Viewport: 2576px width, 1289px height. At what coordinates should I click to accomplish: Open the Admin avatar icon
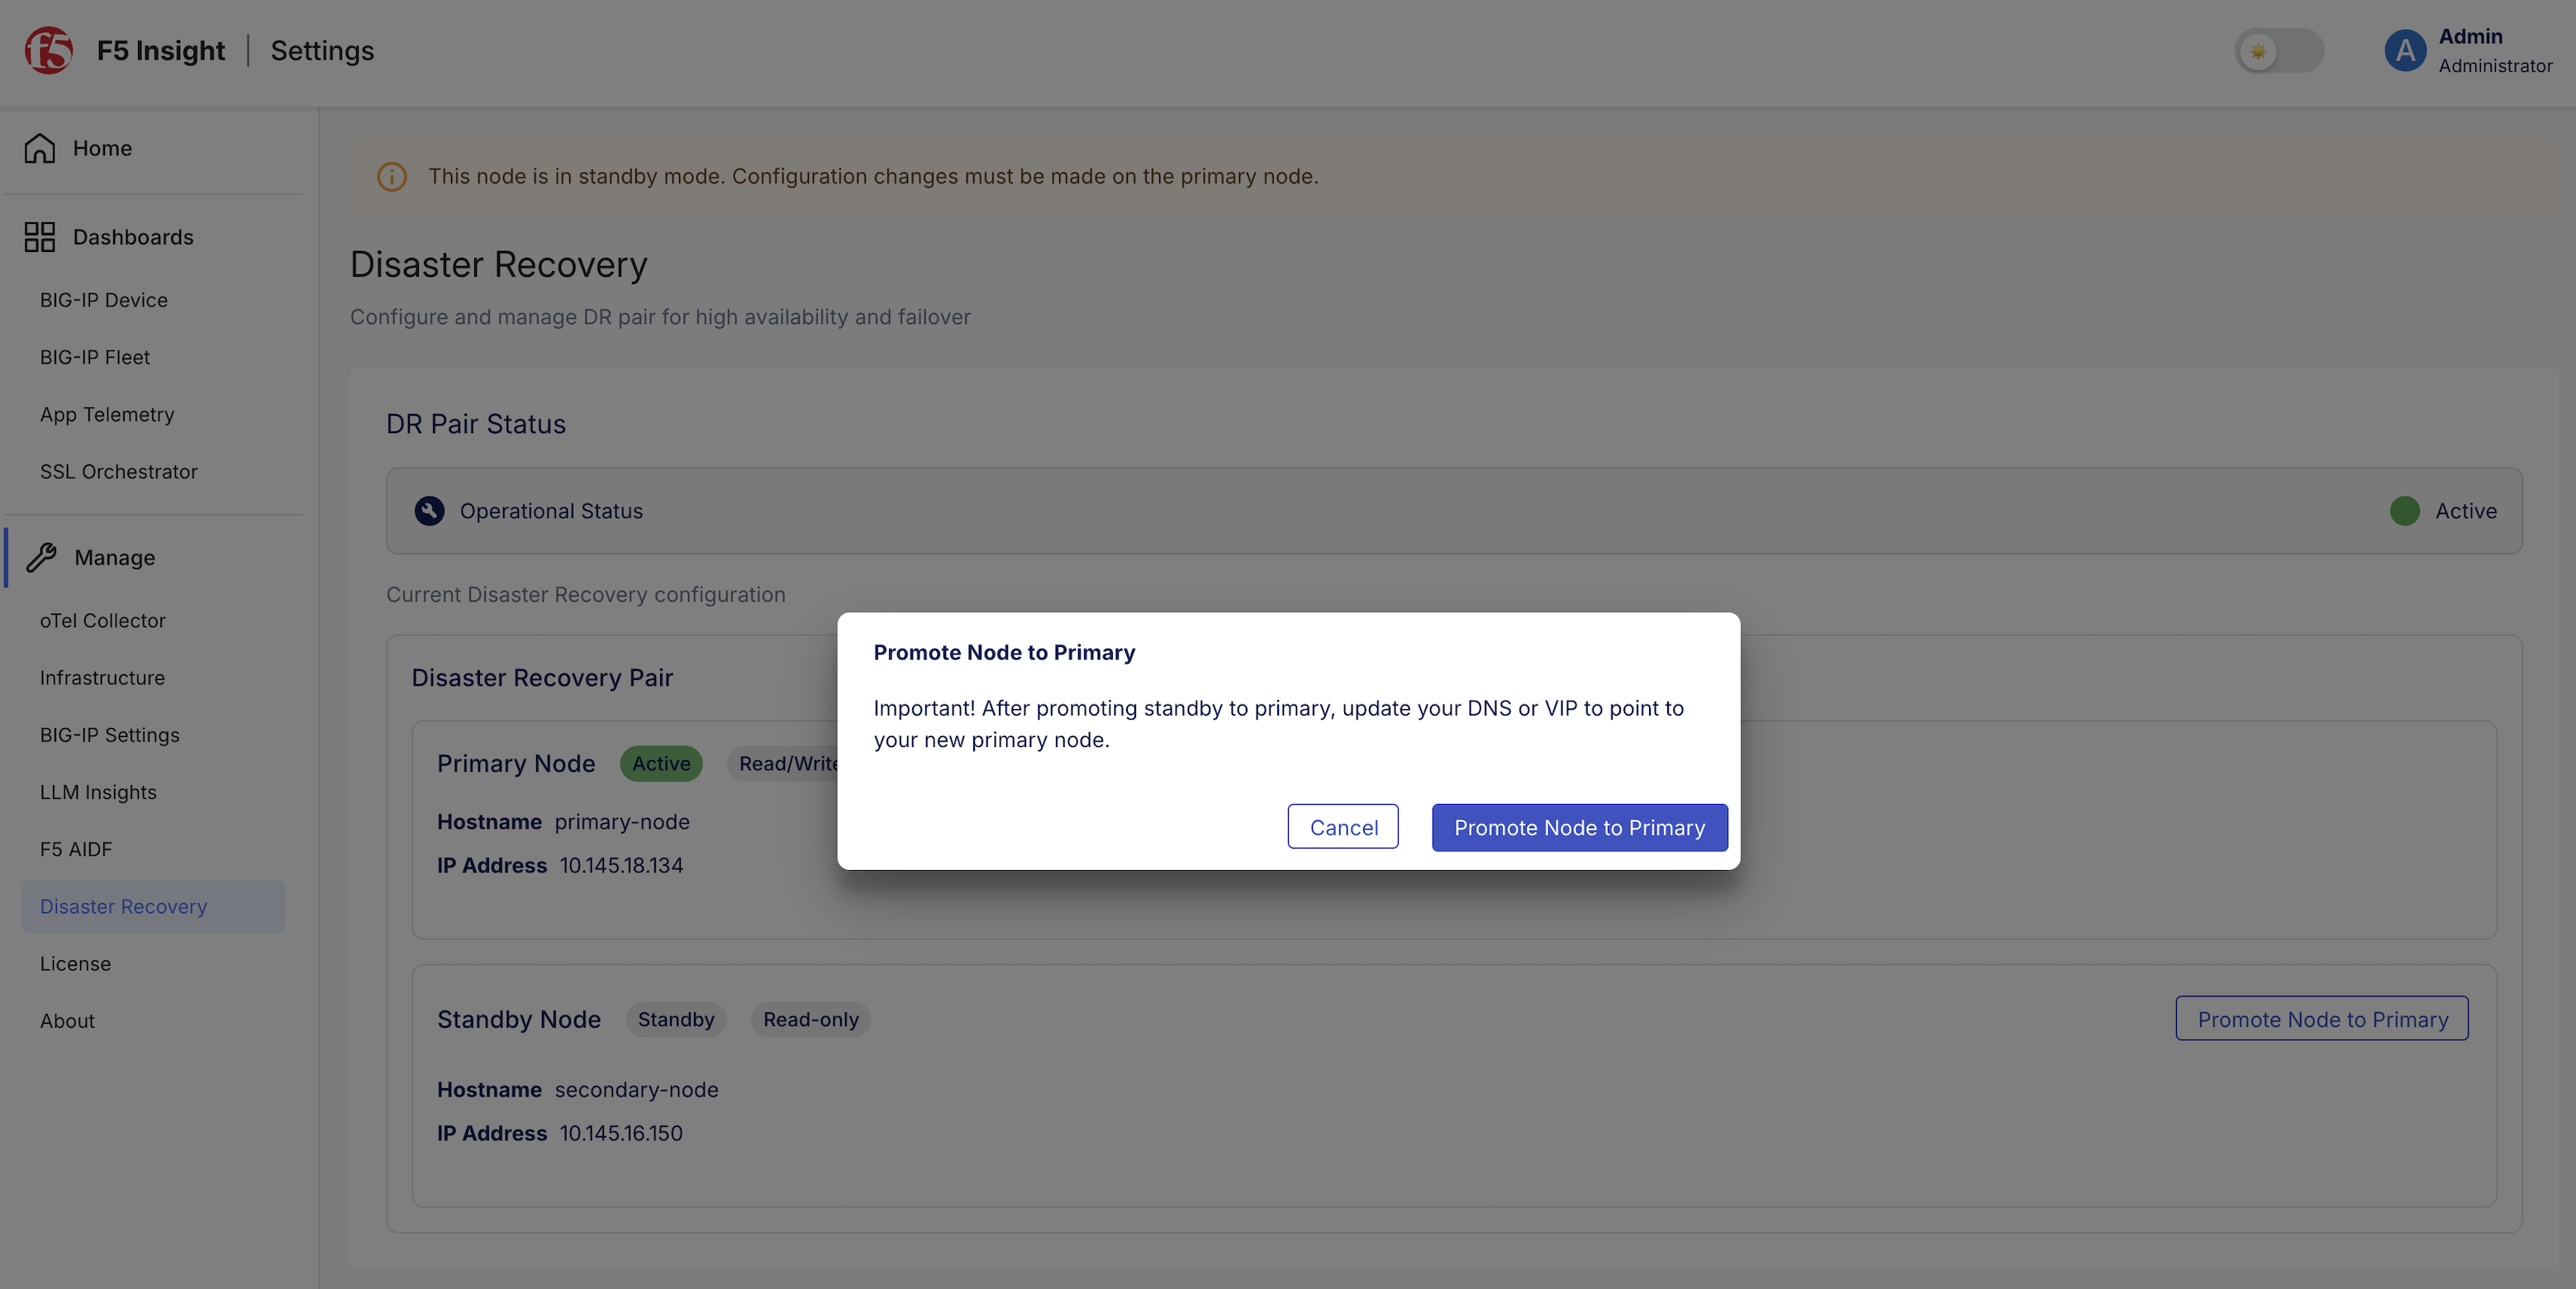[2405, 50]
